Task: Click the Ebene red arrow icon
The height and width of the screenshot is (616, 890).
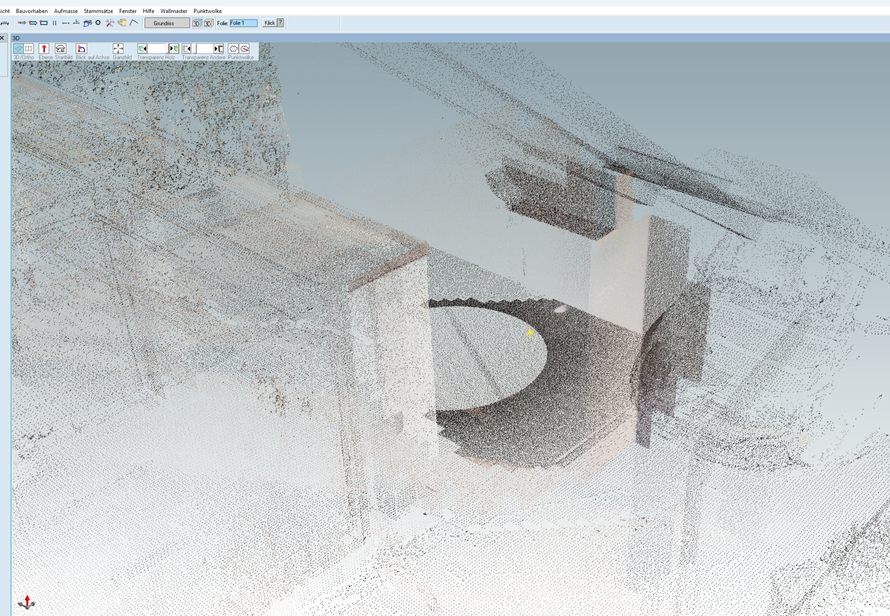Action: 44,48
